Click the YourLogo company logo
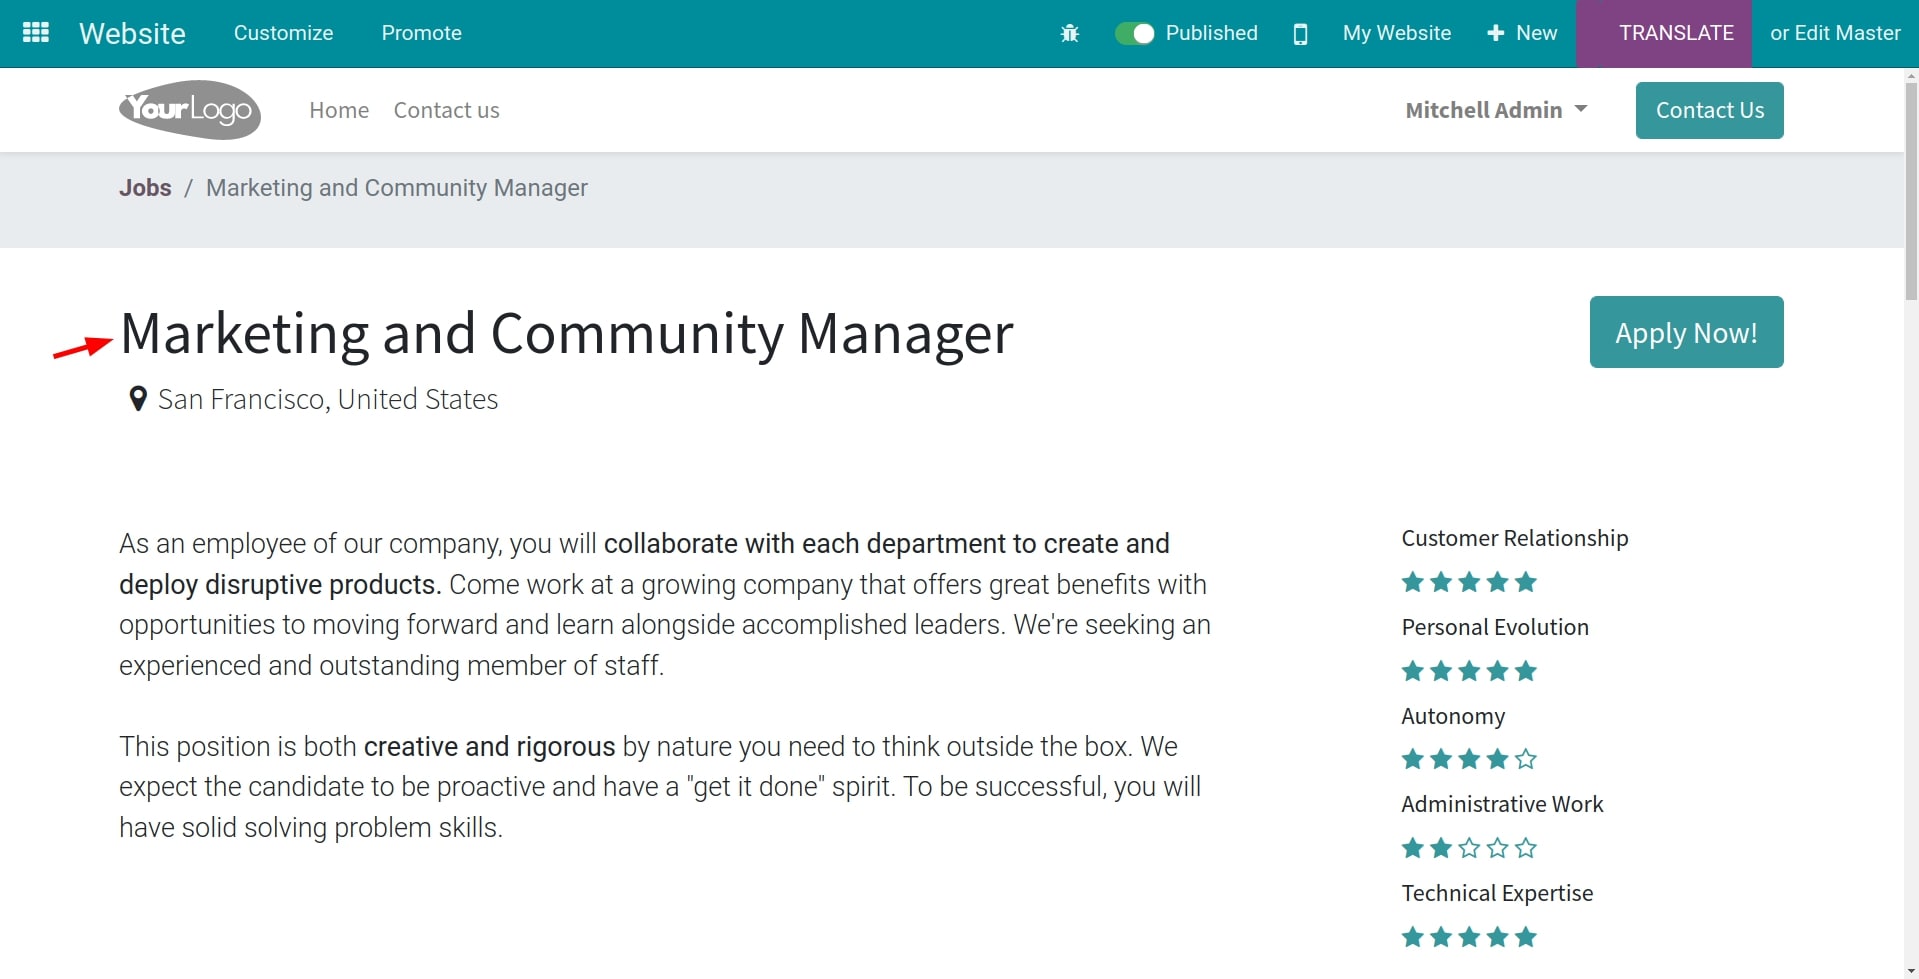Viewport: 1919px width, 979px height. [x=189, y=110]
